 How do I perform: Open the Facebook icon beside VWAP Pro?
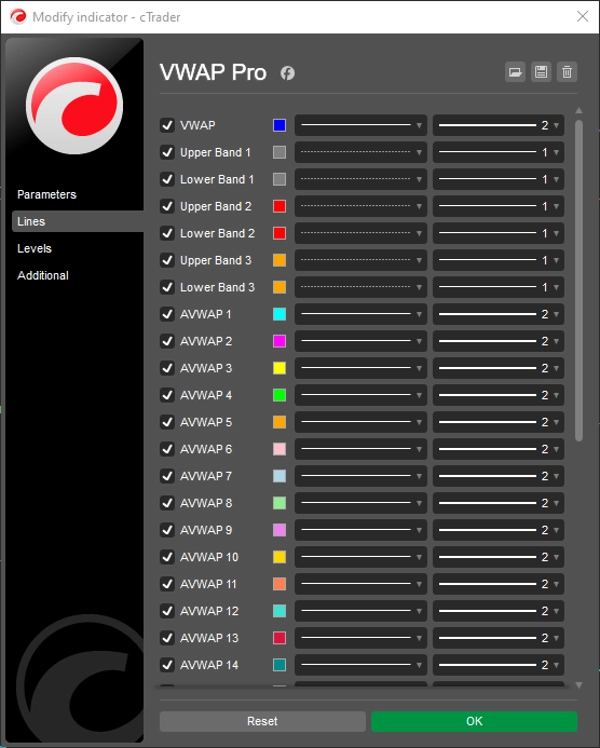click(x=287, y=73)
